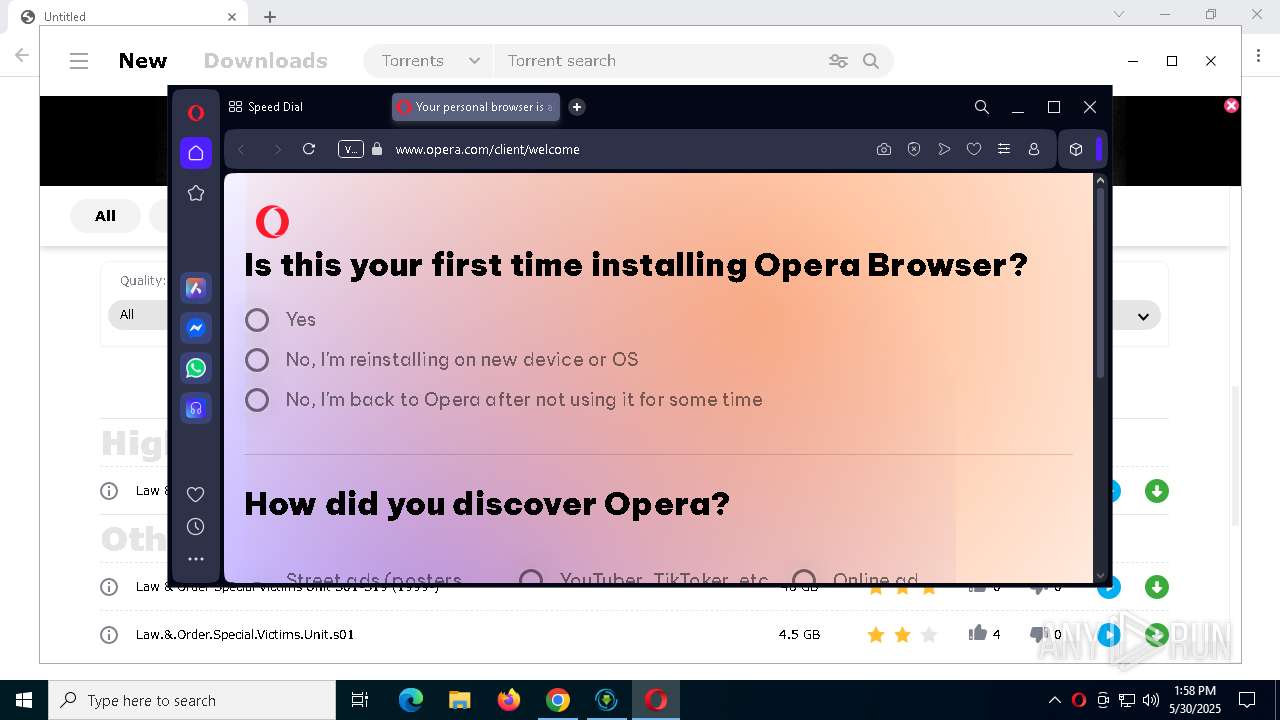Open Google Chrome from taskbar
The width and height of the screenshot is (1280, 720).
(558, 700)
